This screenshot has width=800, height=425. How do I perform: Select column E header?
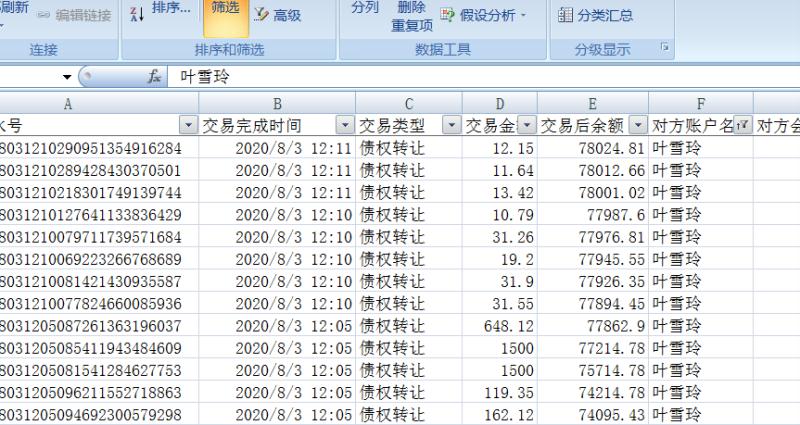(x=593, y=104)
